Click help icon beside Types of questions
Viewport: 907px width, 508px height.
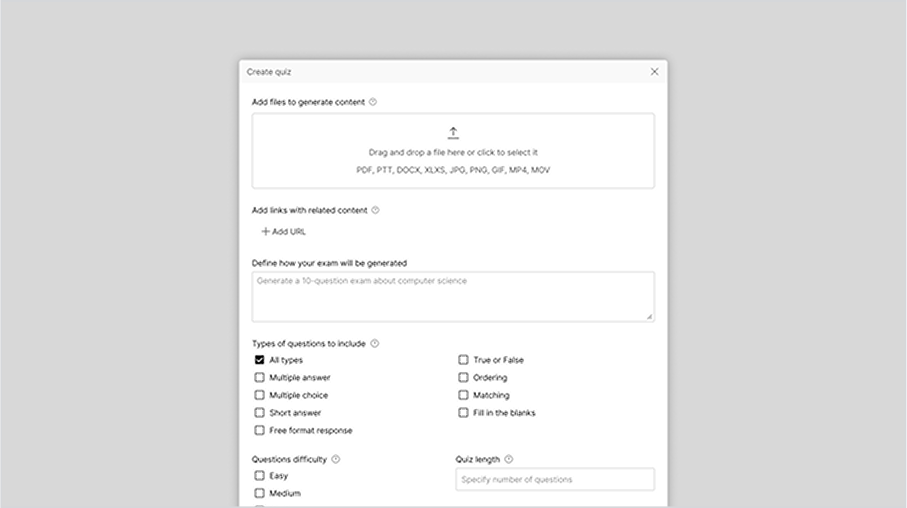pyautogui.click(x=375, y=343)
